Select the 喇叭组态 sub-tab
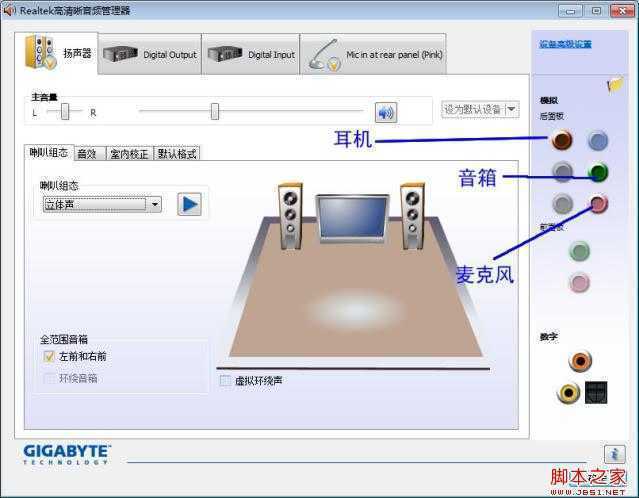 click(x=49, y=153)
